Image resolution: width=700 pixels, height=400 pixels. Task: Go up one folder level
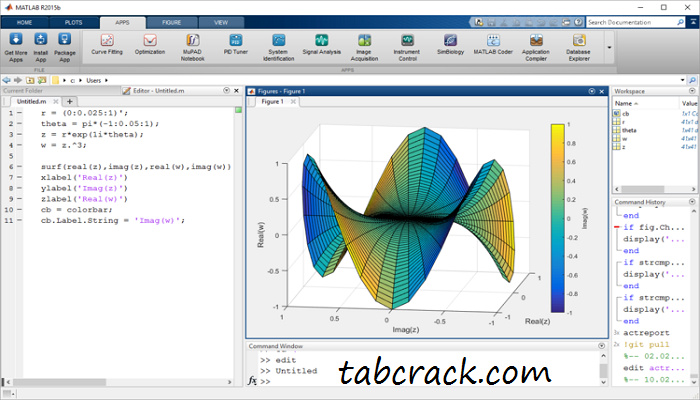point(30,80)
